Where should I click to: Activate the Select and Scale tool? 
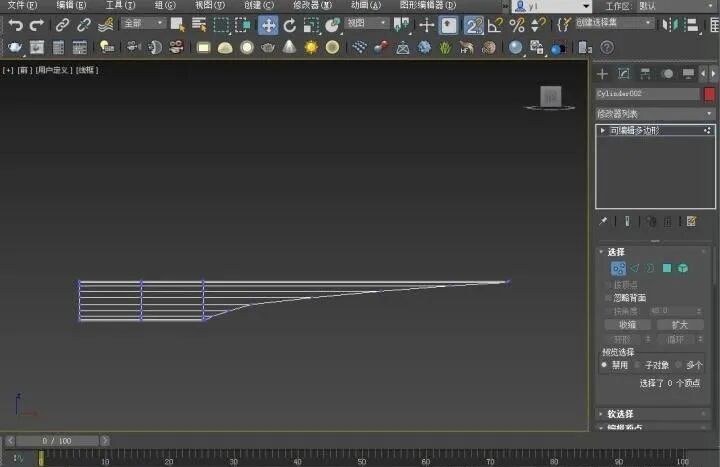tap(311, 25)
